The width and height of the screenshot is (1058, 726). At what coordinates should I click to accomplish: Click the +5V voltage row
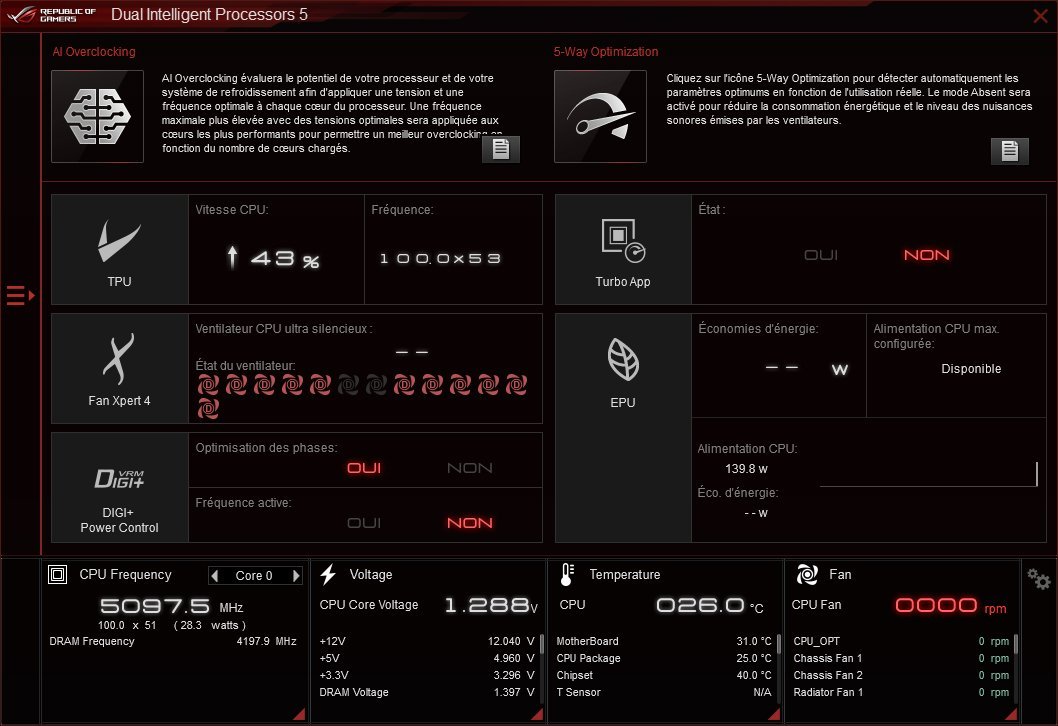[427, 658]
